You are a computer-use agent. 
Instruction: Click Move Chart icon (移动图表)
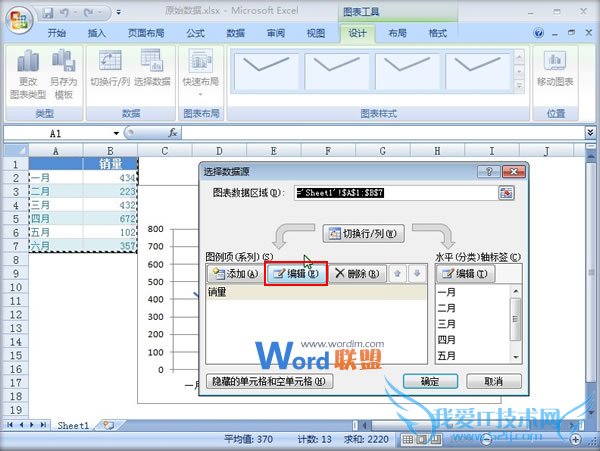pyautogui.click(x=555, y=68)
